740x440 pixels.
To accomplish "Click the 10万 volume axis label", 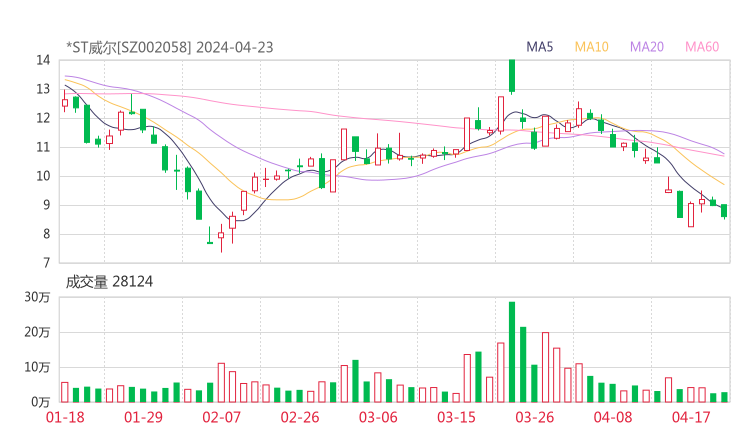I will click(x=37, y=367).
